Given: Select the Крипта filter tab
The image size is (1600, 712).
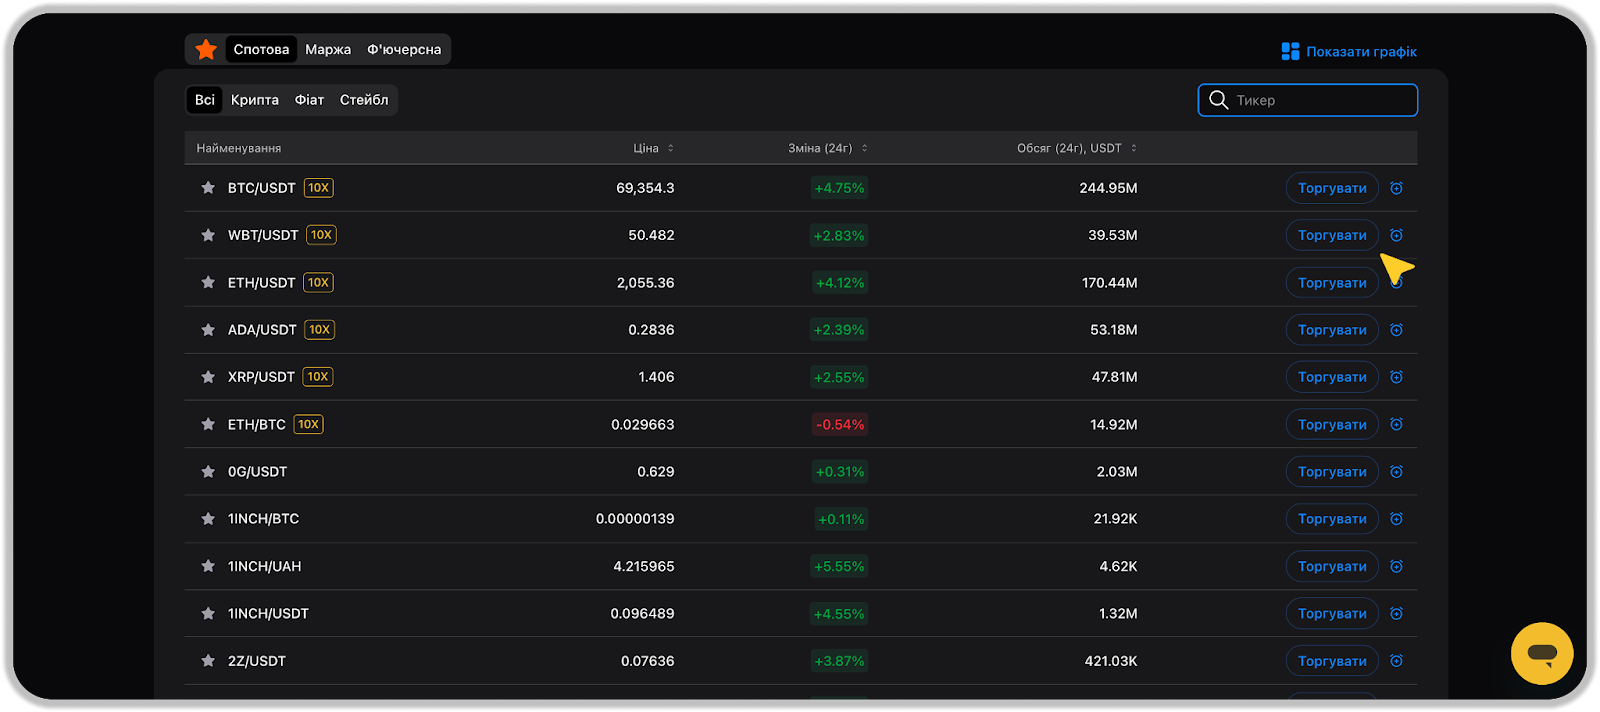Looking at the screenshot, I should (x=255, y=100).
